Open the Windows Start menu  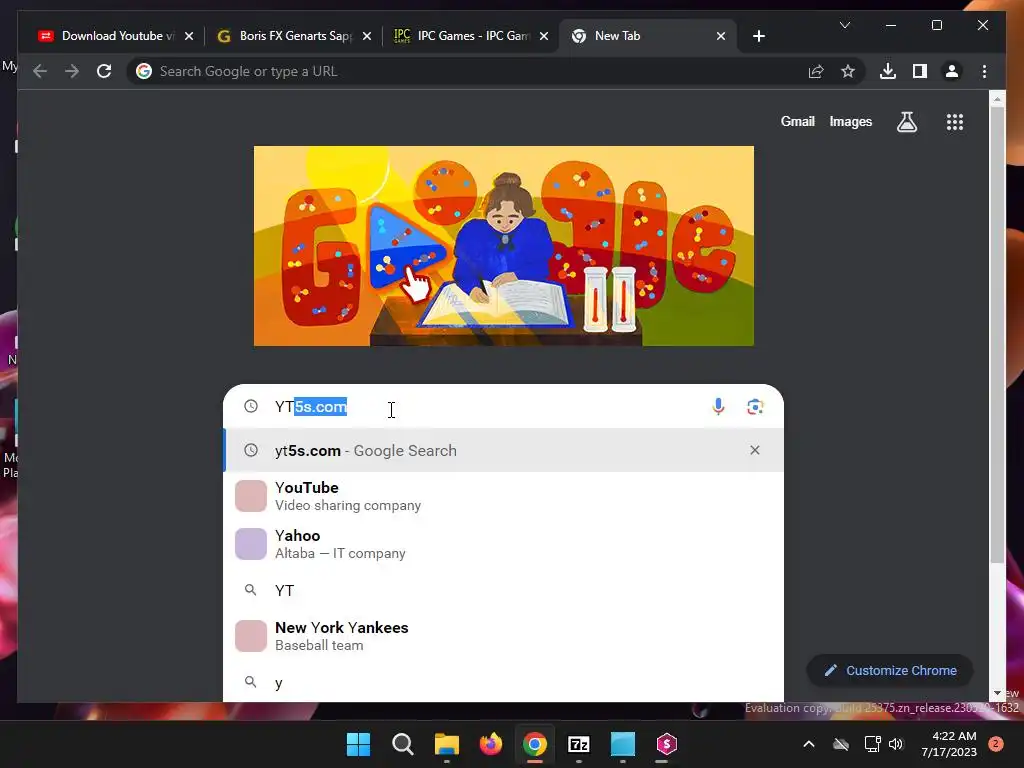(x=358, y=744)
